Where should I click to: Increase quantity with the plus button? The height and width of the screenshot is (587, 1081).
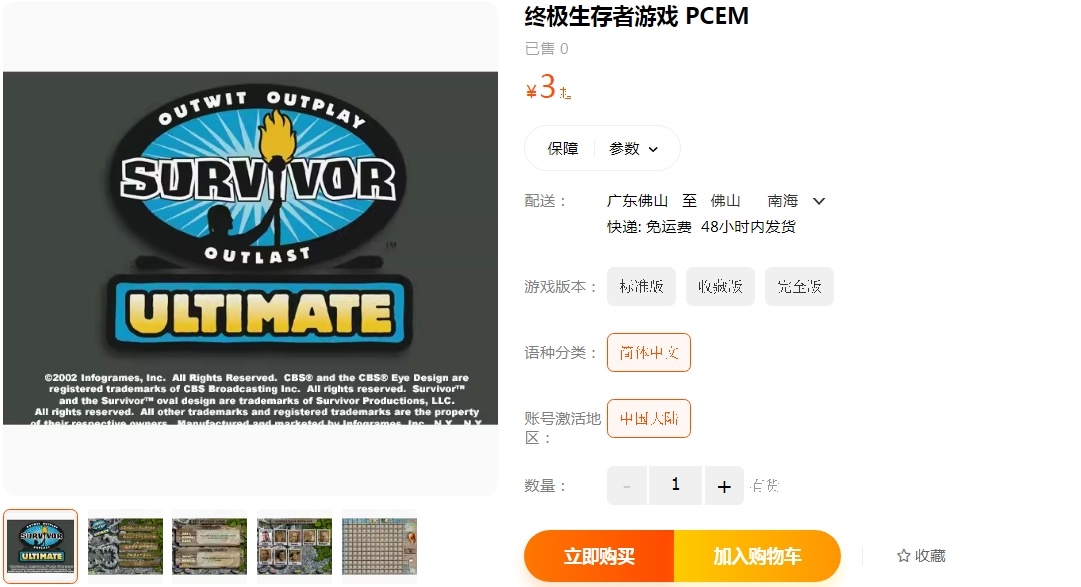(724, 486)
